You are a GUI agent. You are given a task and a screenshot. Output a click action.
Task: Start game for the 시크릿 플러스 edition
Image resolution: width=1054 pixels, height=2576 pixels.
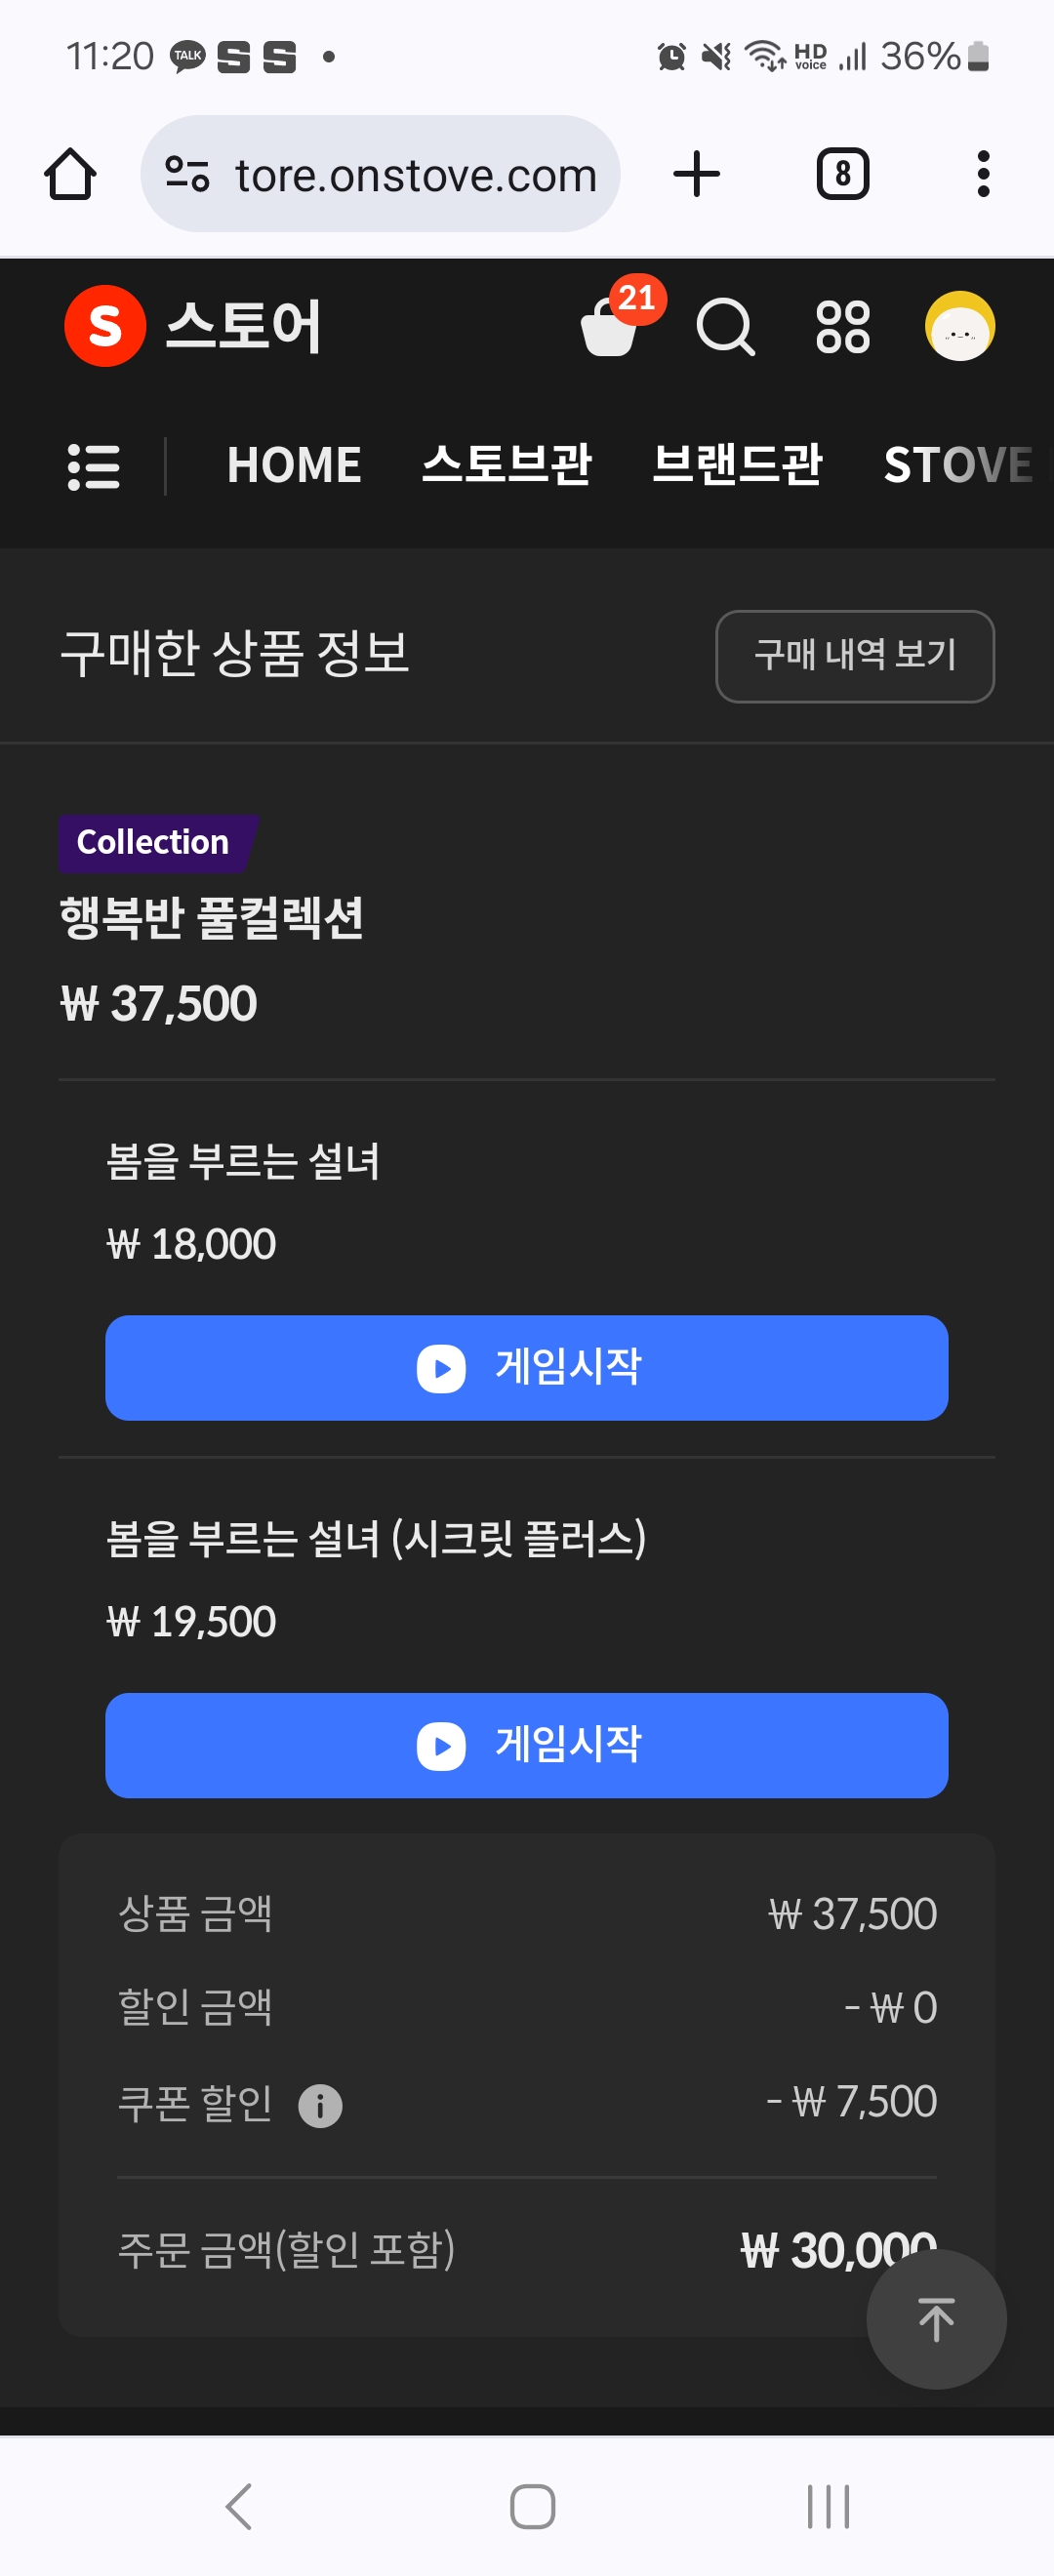click(527, 1745)
